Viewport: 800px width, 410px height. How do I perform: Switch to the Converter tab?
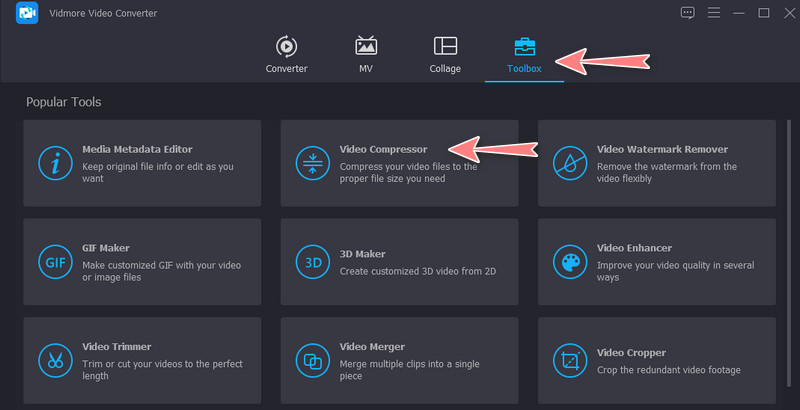tap(286, 54)
